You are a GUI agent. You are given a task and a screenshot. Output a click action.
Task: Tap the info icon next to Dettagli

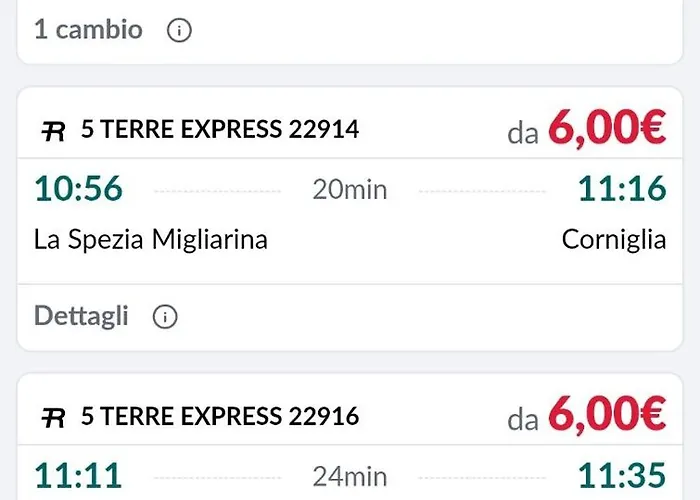(x=165, y=317)
